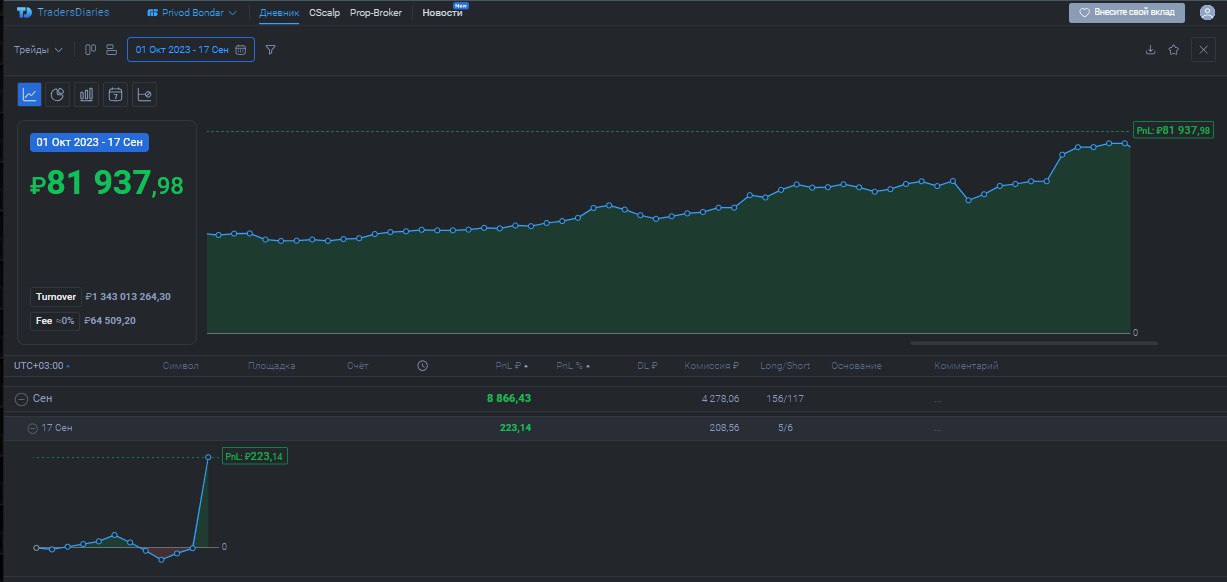The width and height of the screenshot is (1227, 582).
Task: Click the download export icon
Action: pyautogui.click(x=1150, y=50)
